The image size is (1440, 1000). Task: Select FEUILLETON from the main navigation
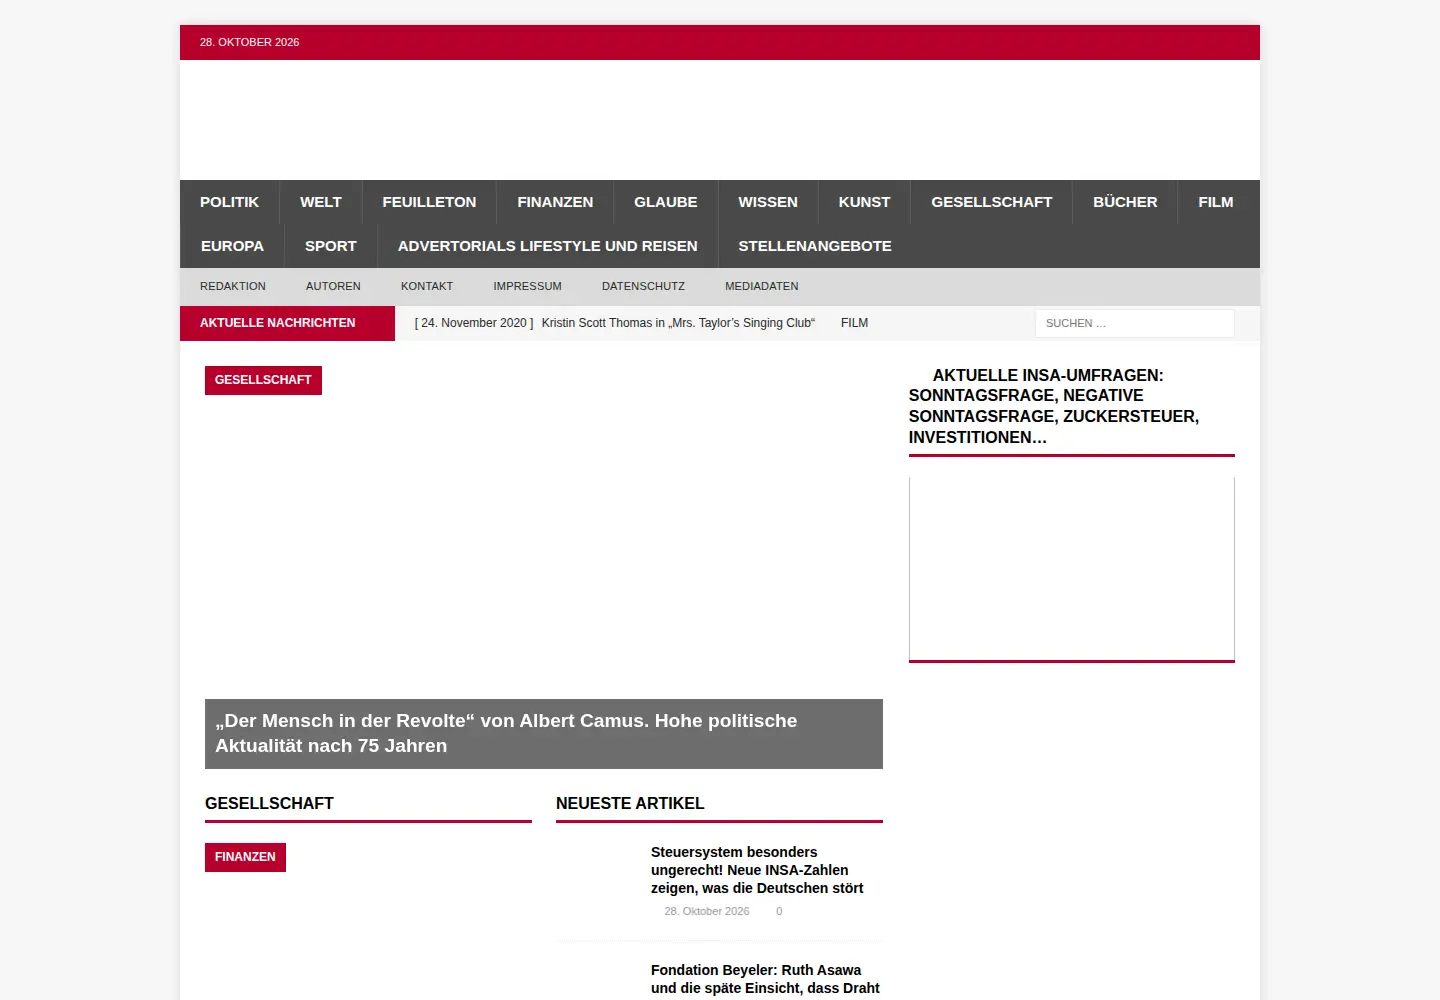[x=429, y=202]
